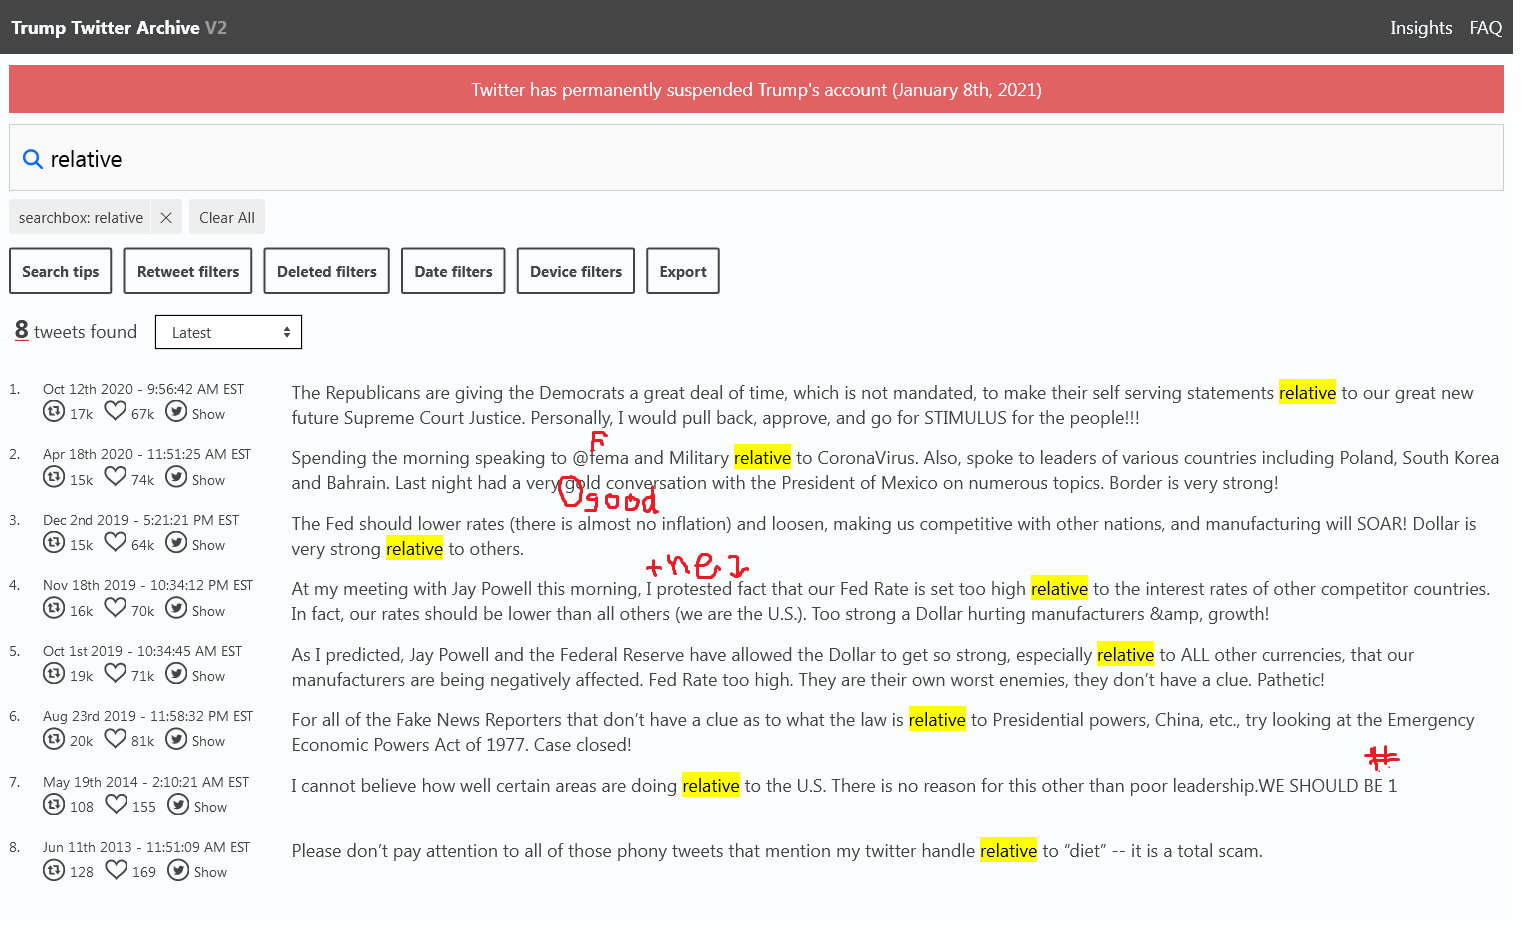1522x928 pixels.
Task: Click the search magnifier icon
Action: pos(33,159)
